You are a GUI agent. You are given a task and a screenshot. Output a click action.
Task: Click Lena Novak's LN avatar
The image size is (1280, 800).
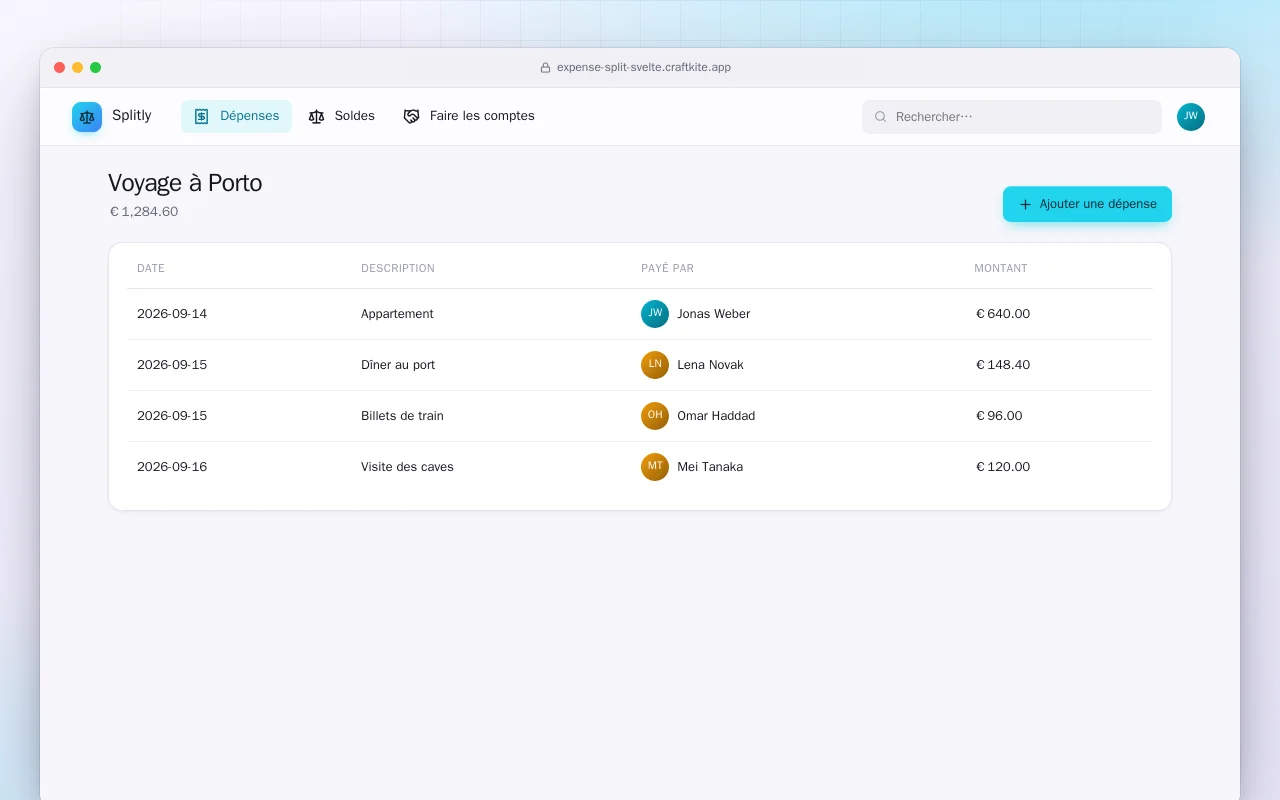[655, 365]
